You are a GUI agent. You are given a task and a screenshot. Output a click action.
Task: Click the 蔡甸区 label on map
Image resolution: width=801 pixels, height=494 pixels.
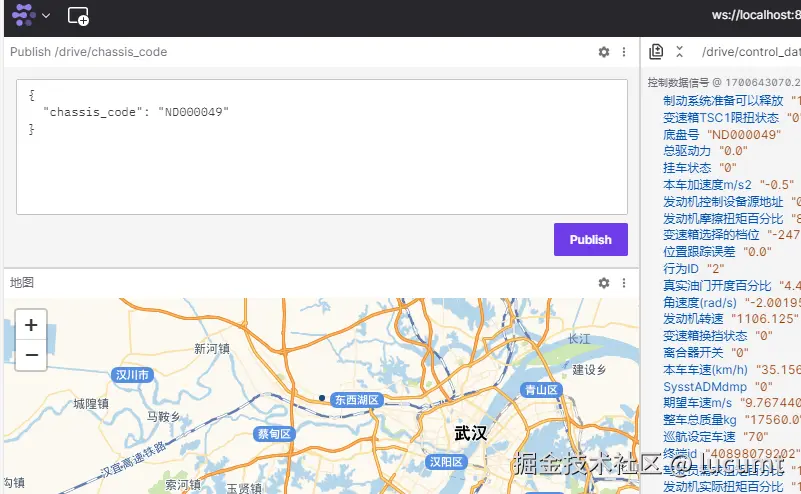(274, 434)
